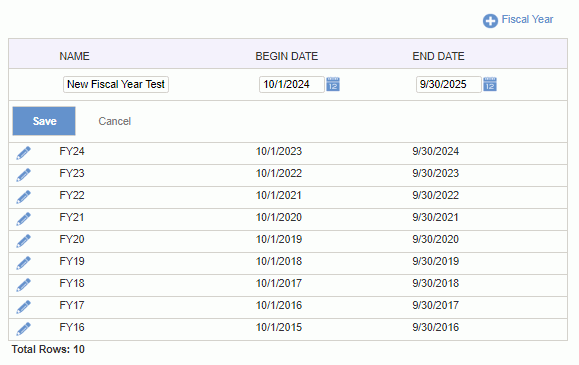Image resolution: width=579 pixels, height=365 pixels.
Task: Click the add Fiscal Year plus icon
Action: click(490, 21)
